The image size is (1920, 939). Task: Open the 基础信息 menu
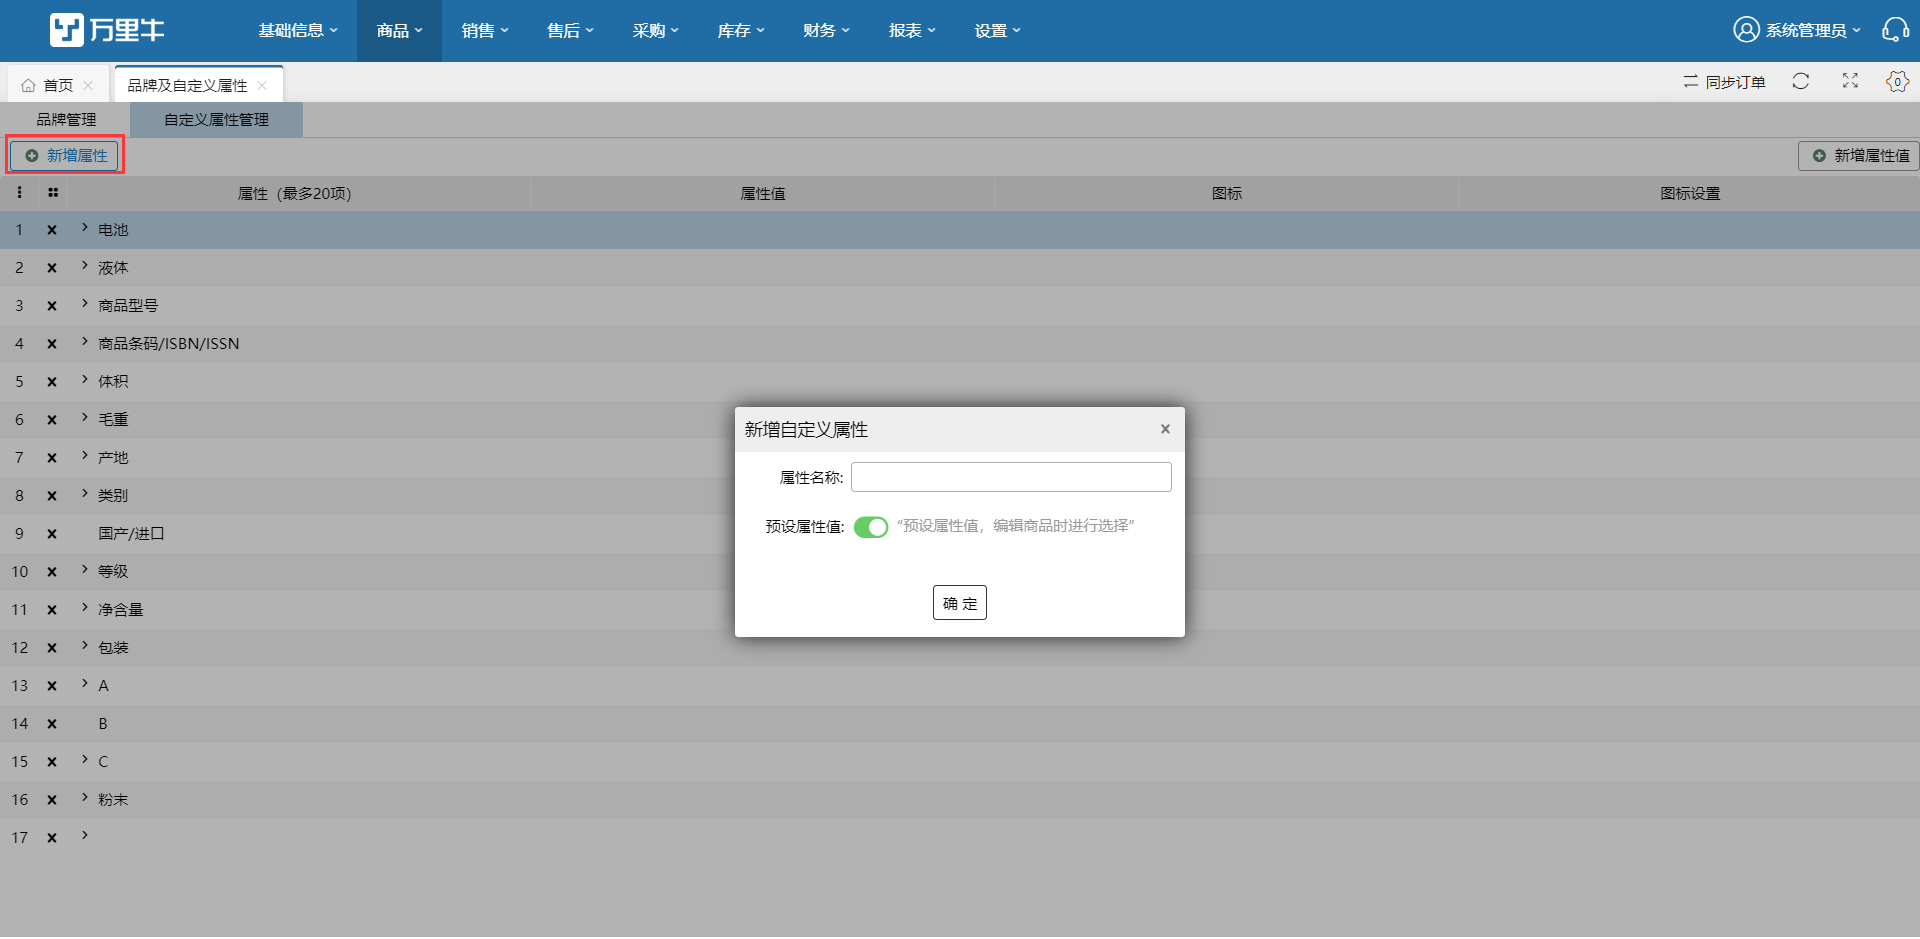point(298,31)
